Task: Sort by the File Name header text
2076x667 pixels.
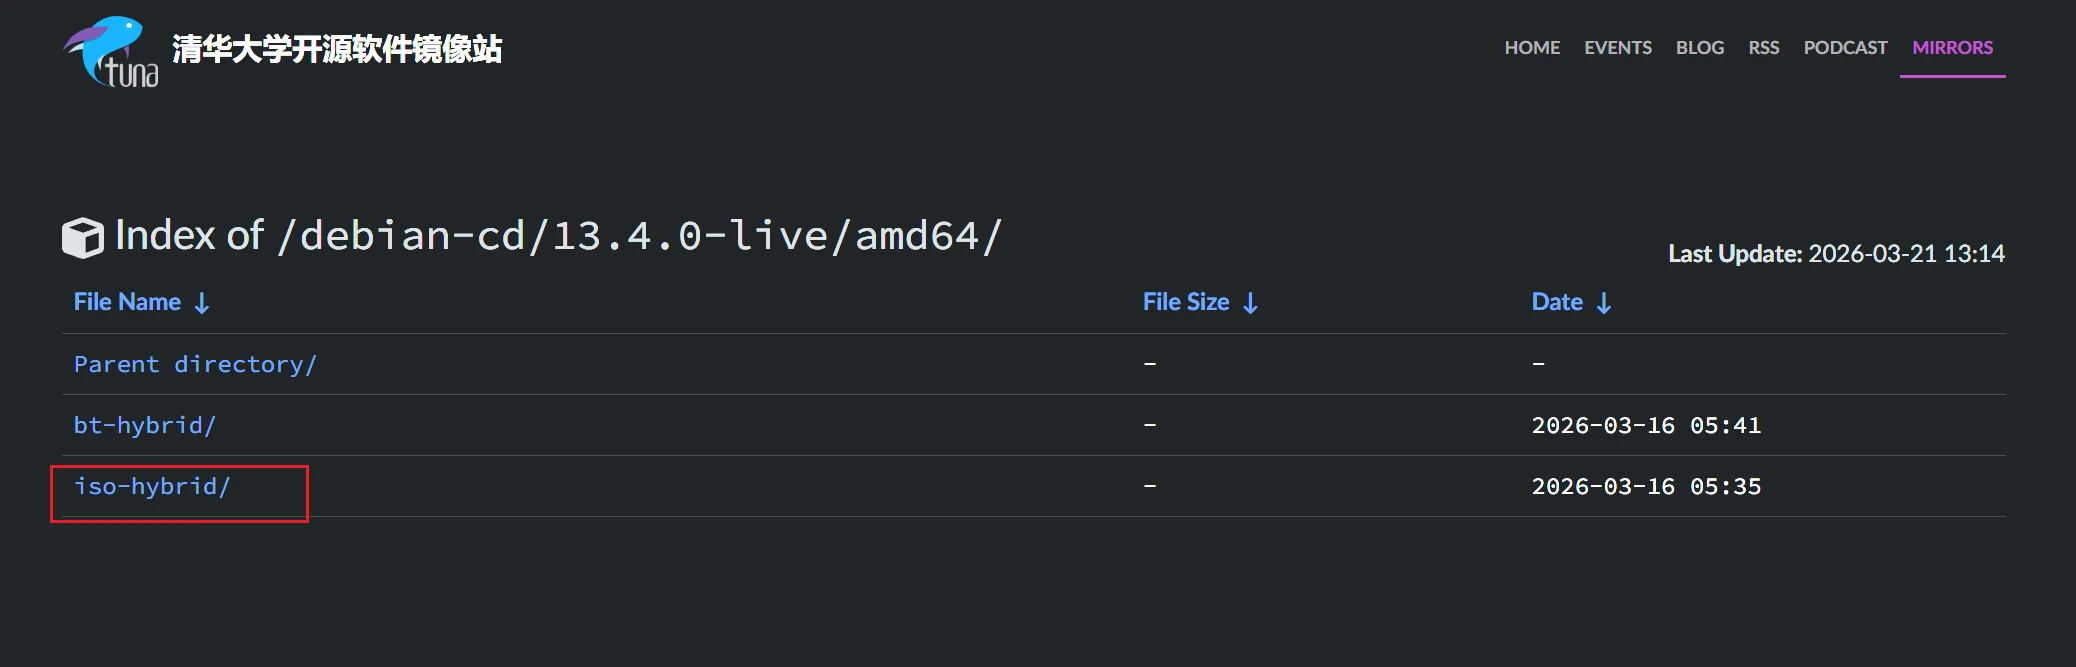Action: click(x=127, y=302)
